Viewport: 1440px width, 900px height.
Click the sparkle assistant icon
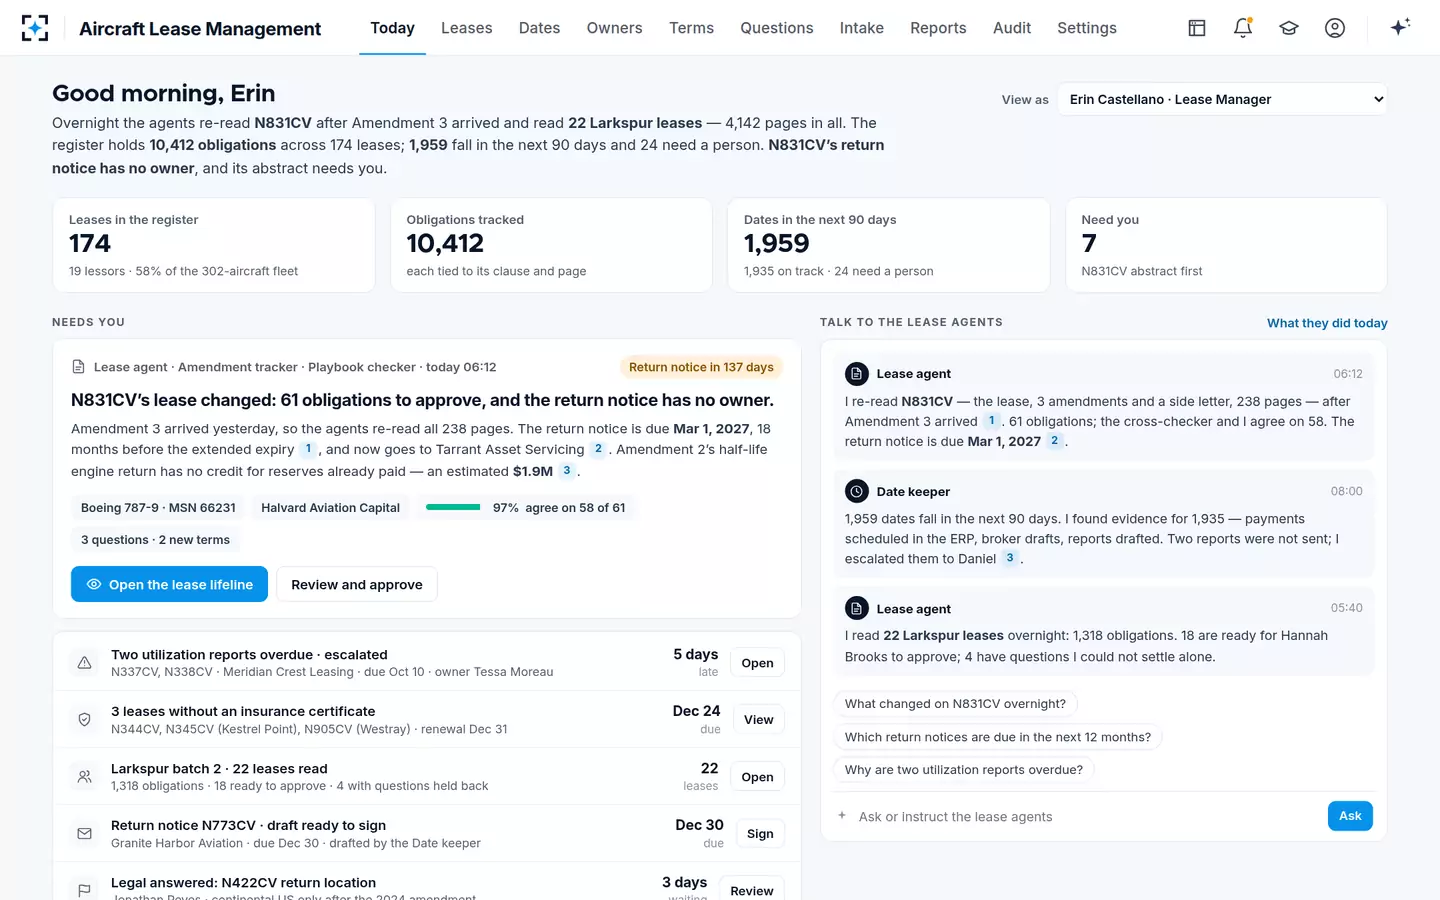pyautogui.click(x=1400, y=27)
